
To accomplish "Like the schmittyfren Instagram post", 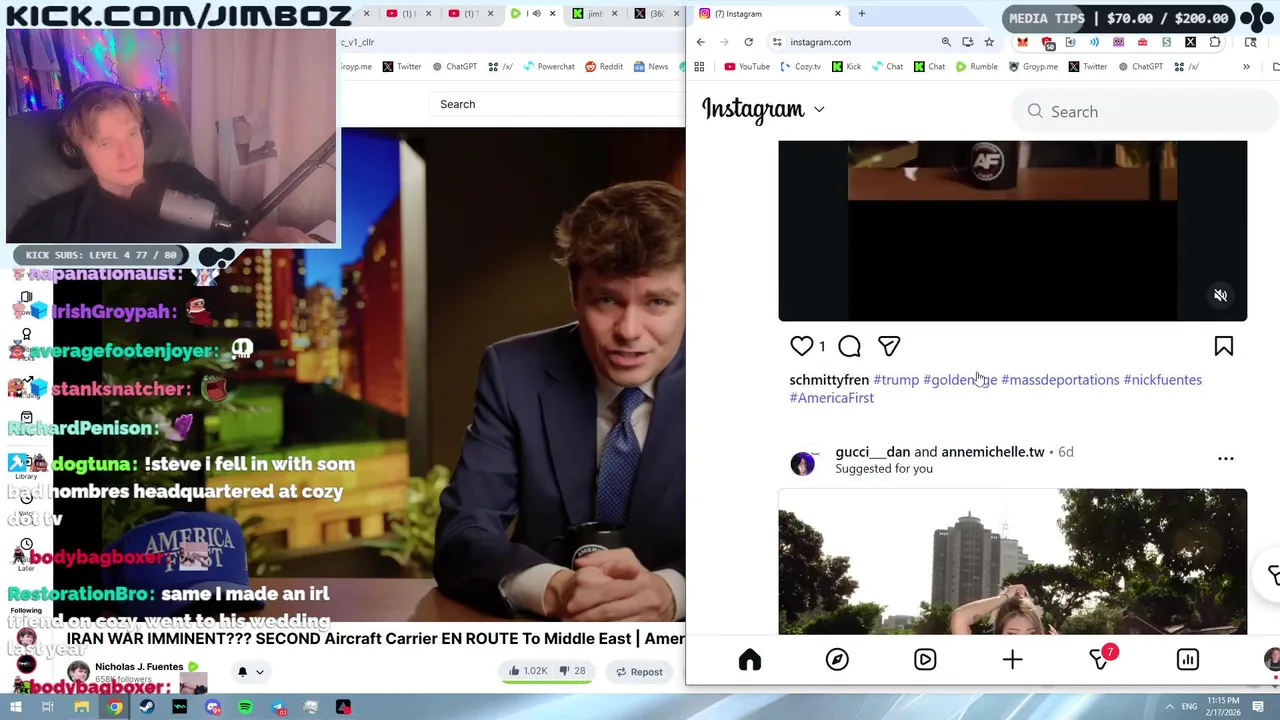I will click(801, 346).
